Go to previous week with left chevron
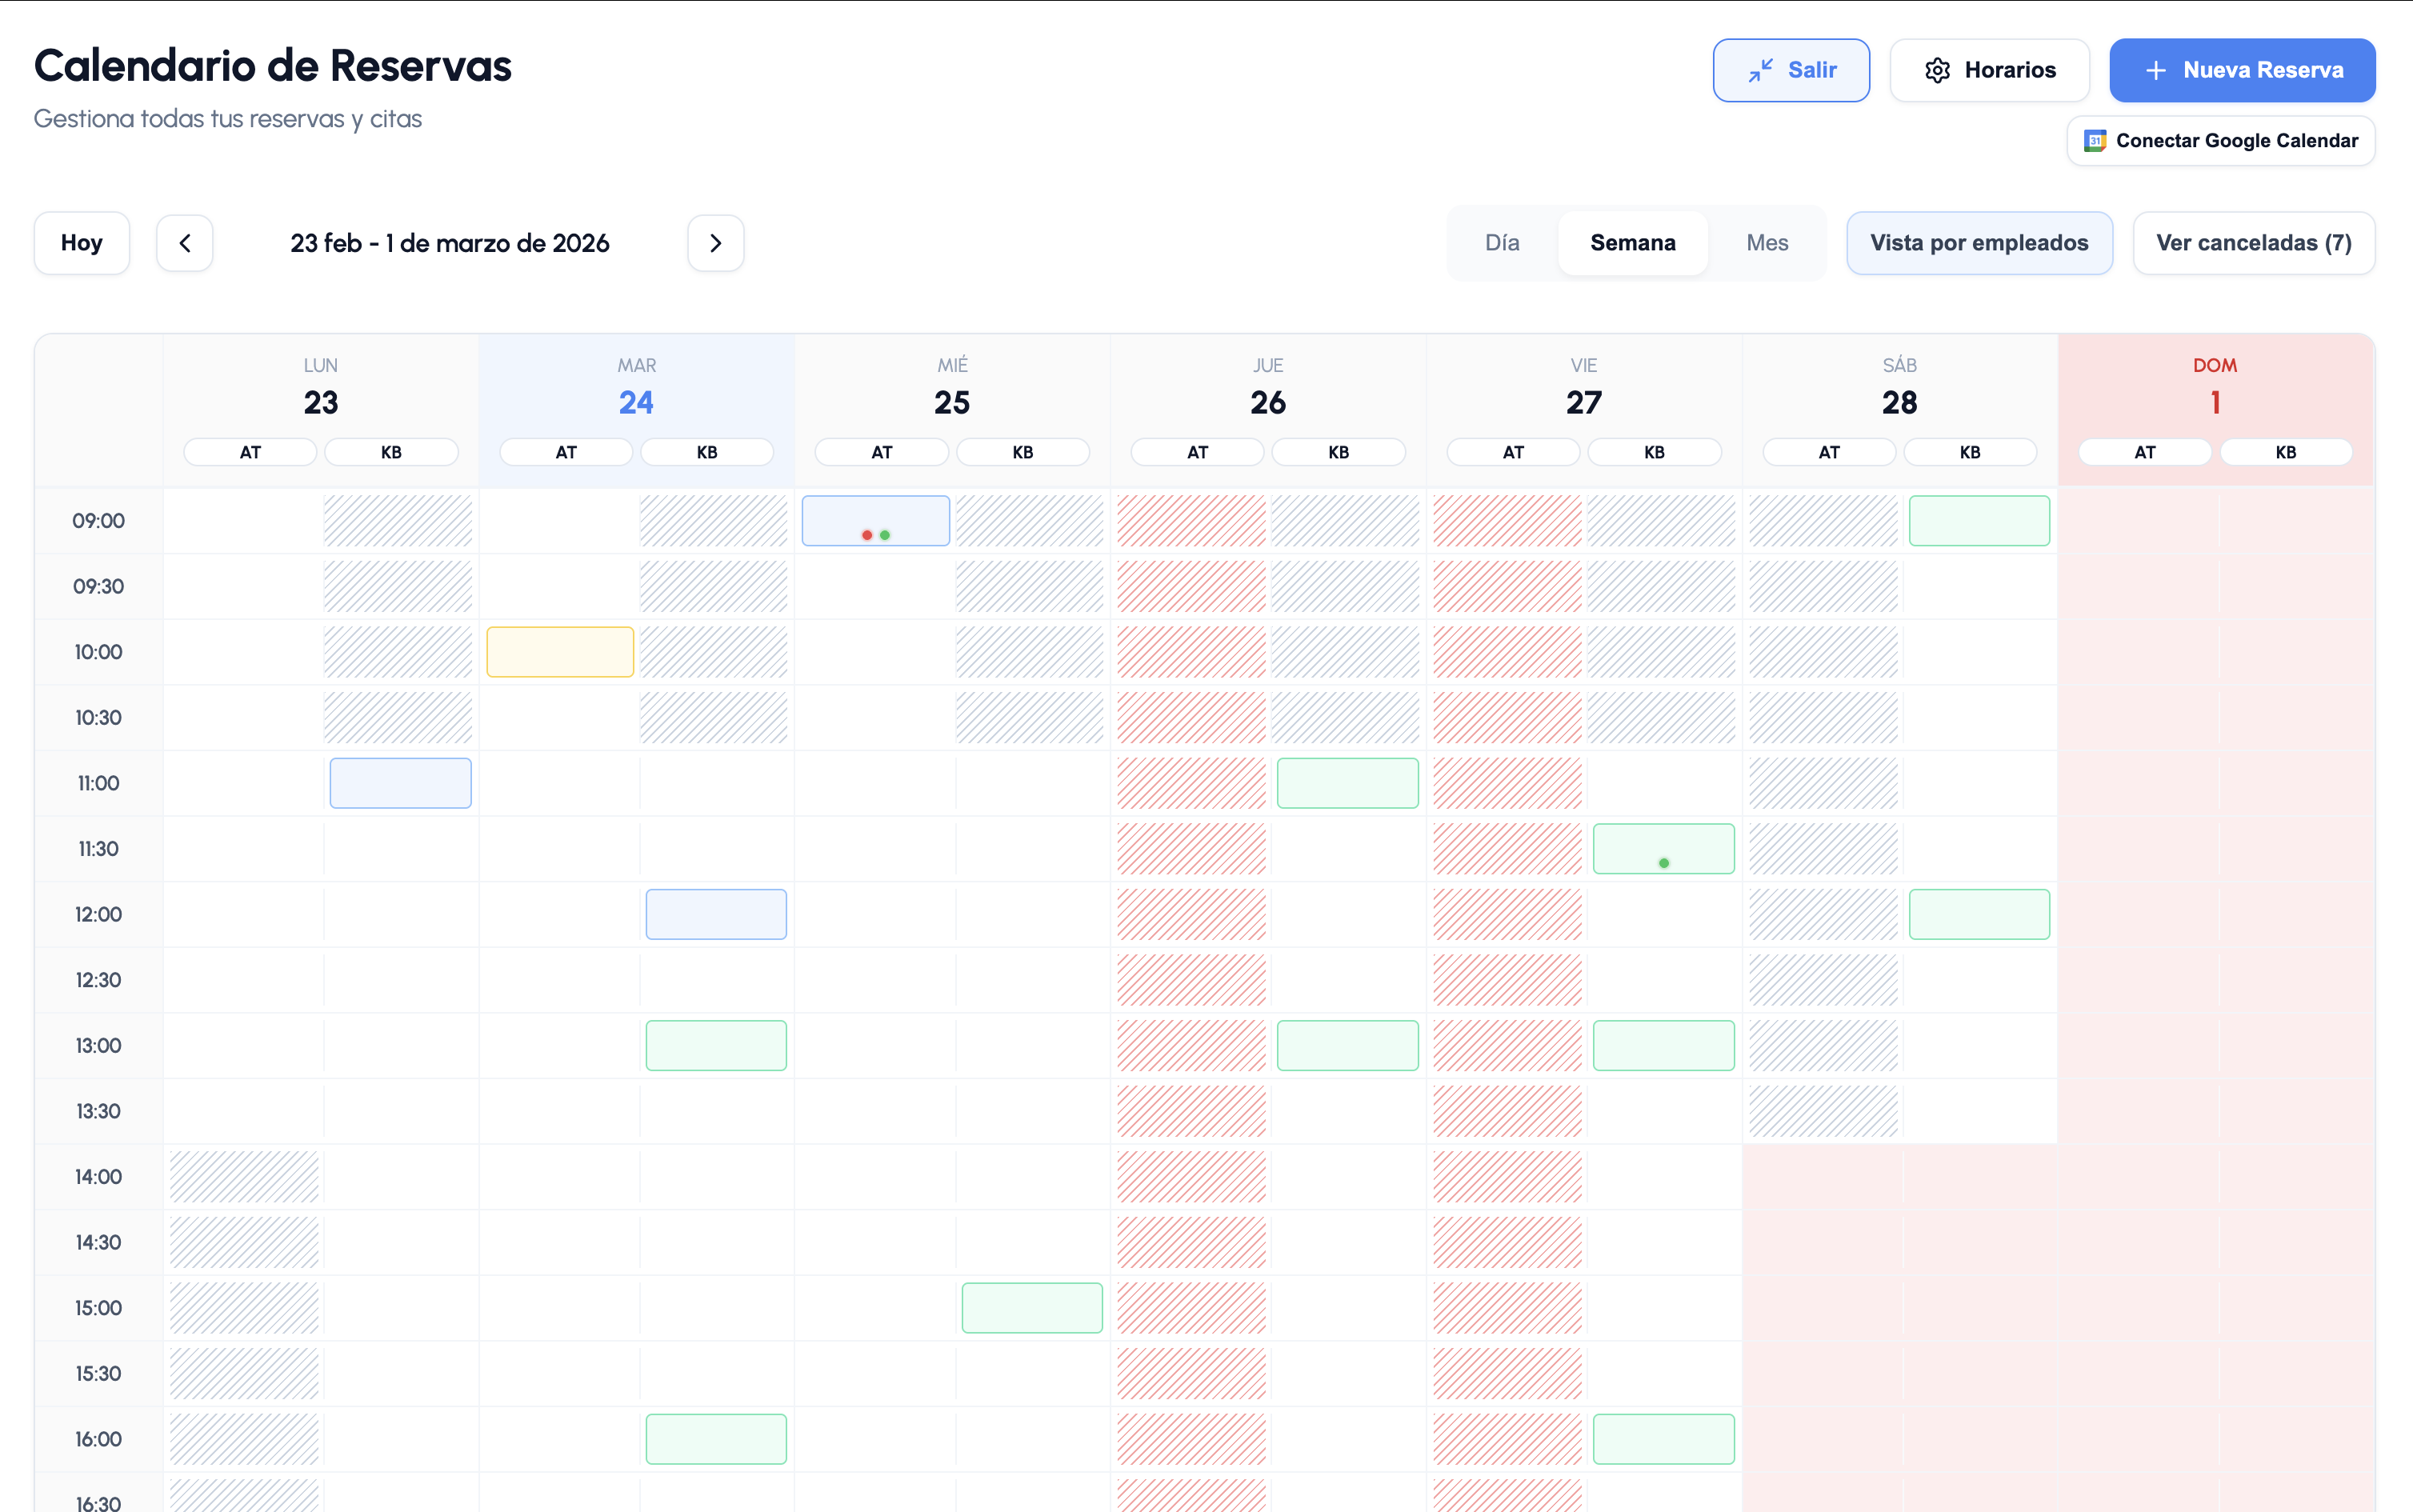2413x1512 pixels. [185, 243]
